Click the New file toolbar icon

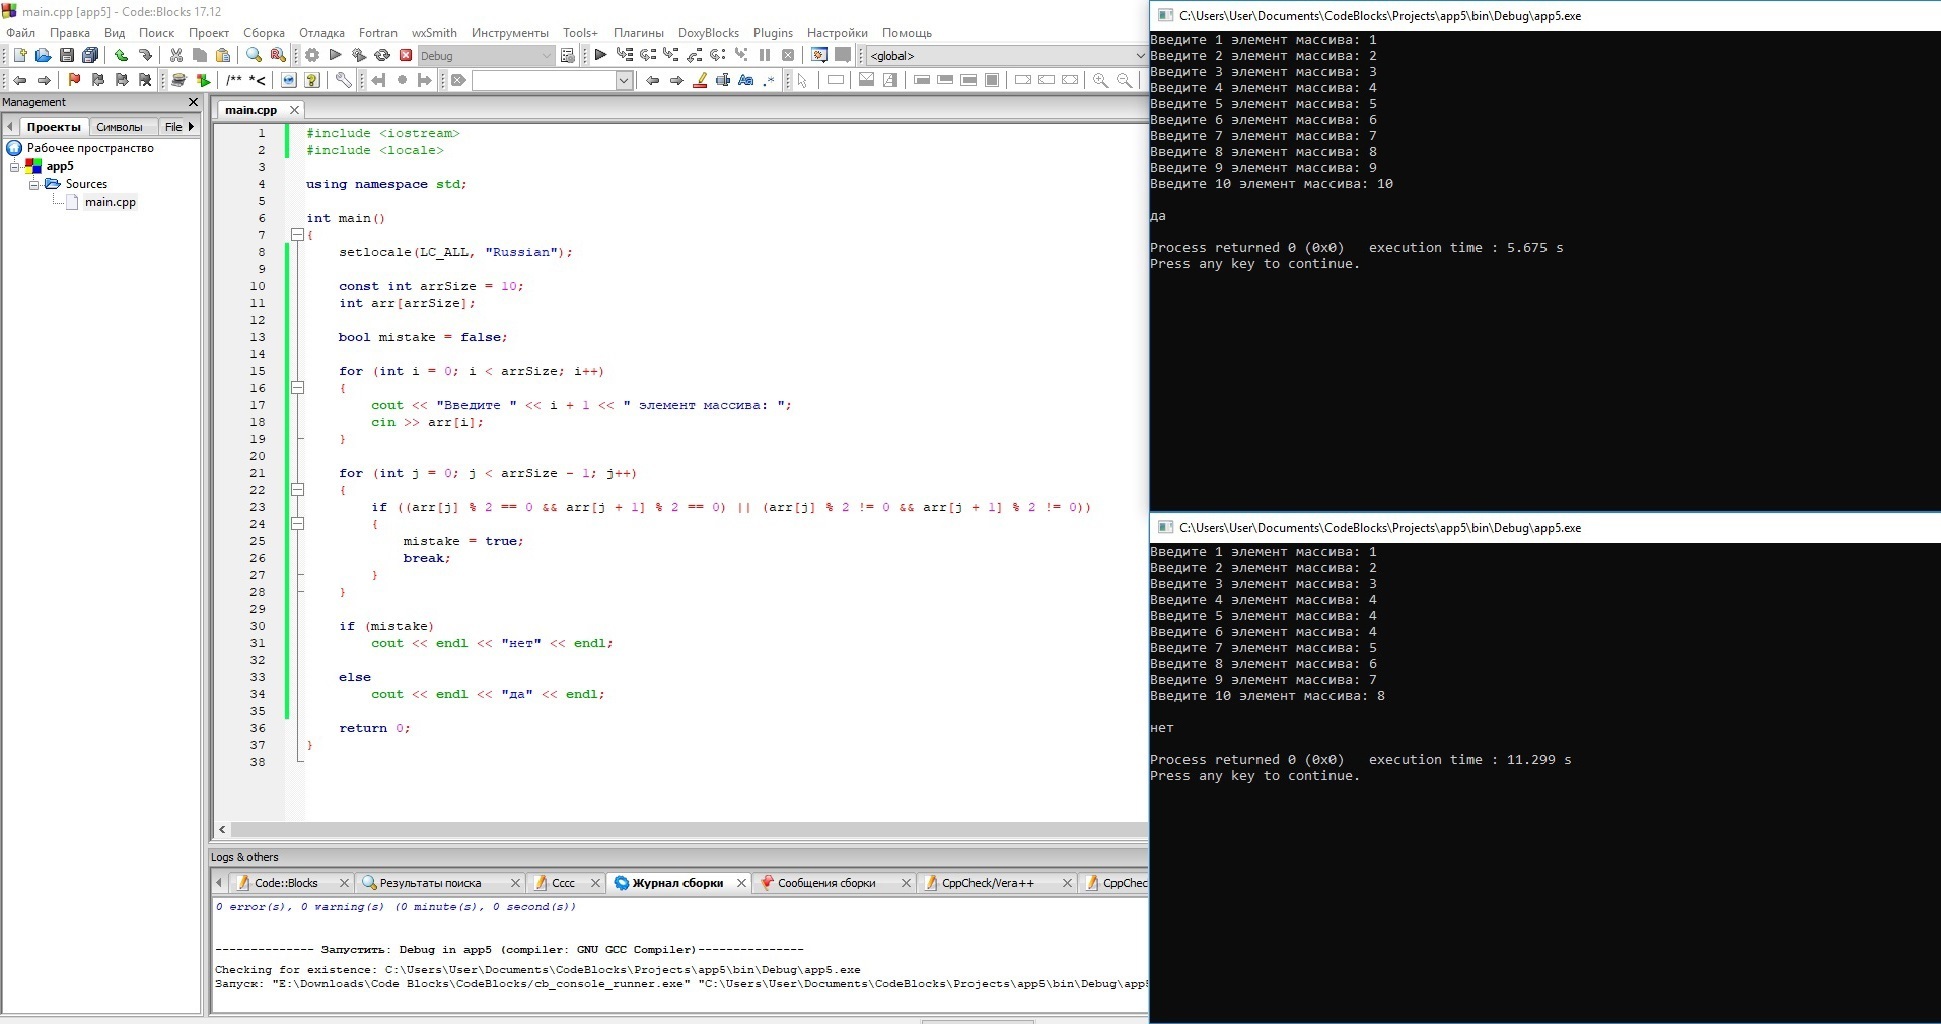point(19,56)
